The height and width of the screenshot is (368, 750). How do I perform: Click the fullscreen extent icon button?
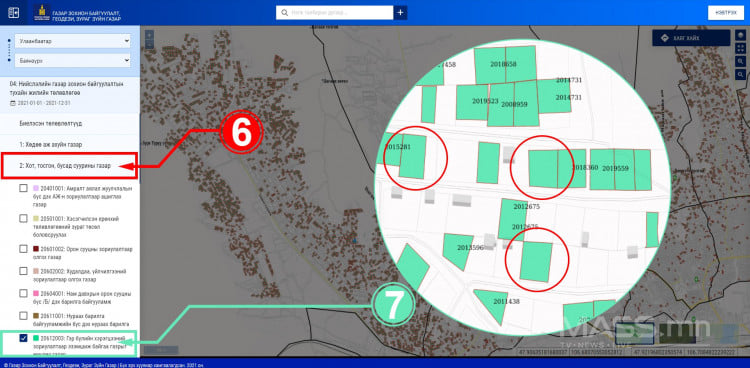pos(741,48)
